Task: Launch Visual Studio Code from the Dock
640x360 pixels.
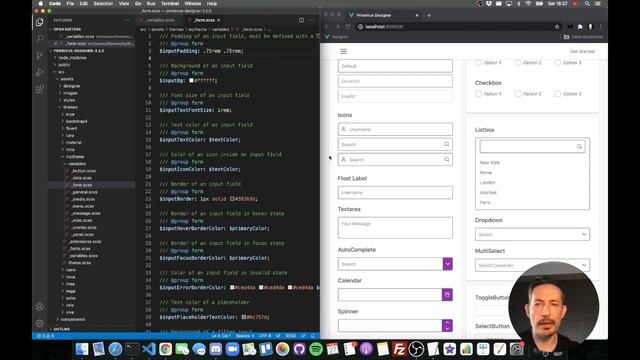Action: coord(149,349)
